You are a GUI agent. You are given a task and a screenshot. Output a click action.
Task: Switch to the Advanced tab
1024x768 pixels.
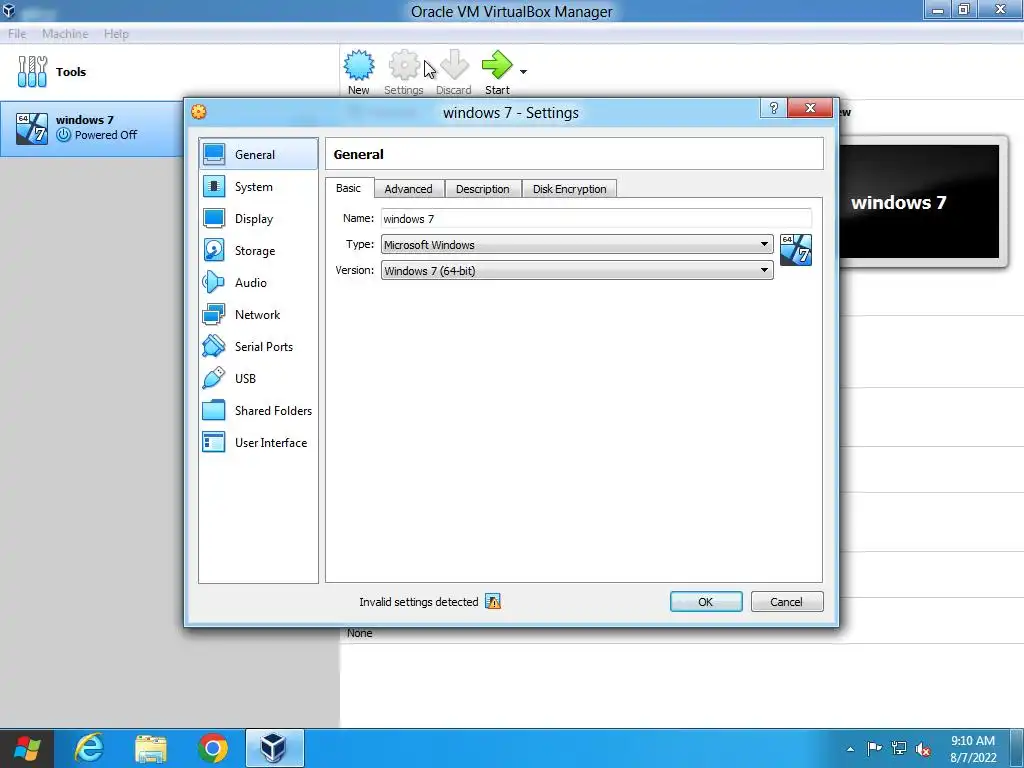409,189
